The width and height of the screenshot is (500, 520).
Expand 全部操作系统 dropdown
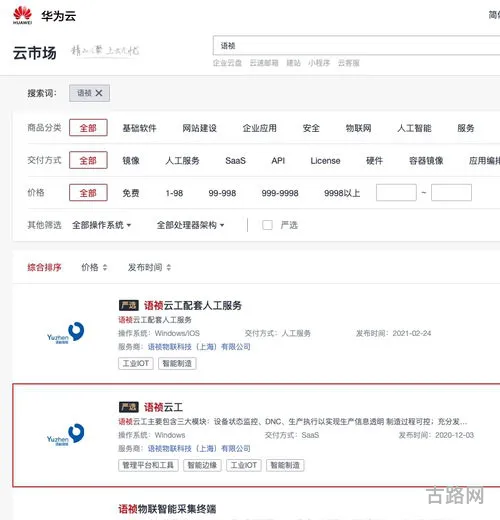101,225
